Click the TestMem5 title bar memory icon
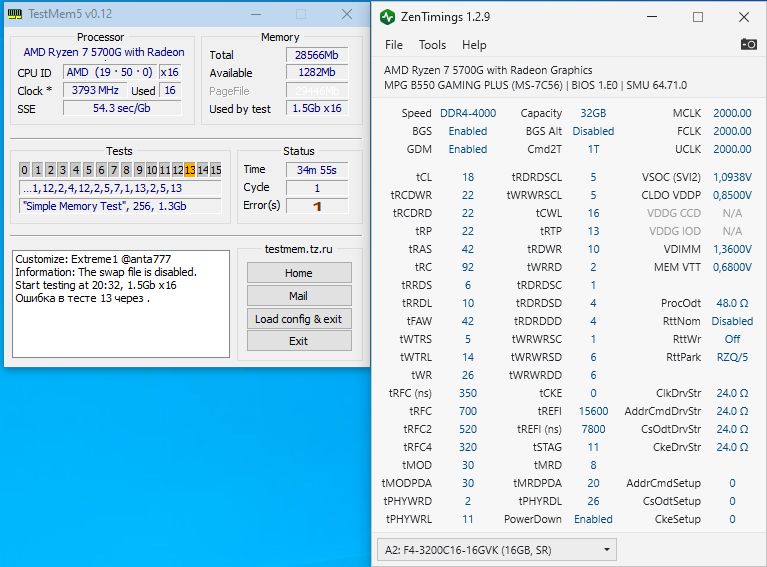The height and width of the screenshot is (567, 767). click(15, 14)
